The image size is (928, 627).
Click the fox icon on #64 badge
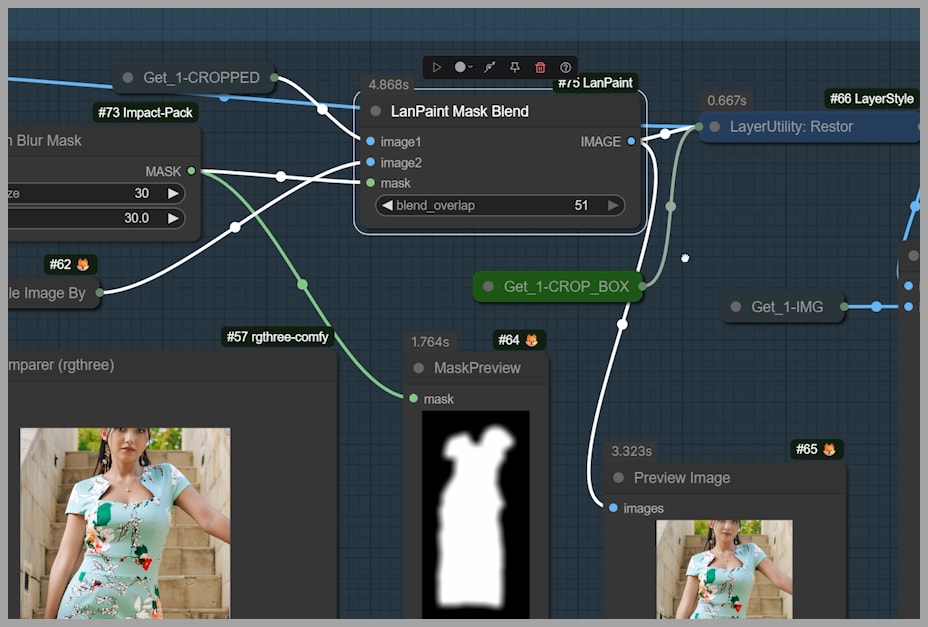pos(531,340)
